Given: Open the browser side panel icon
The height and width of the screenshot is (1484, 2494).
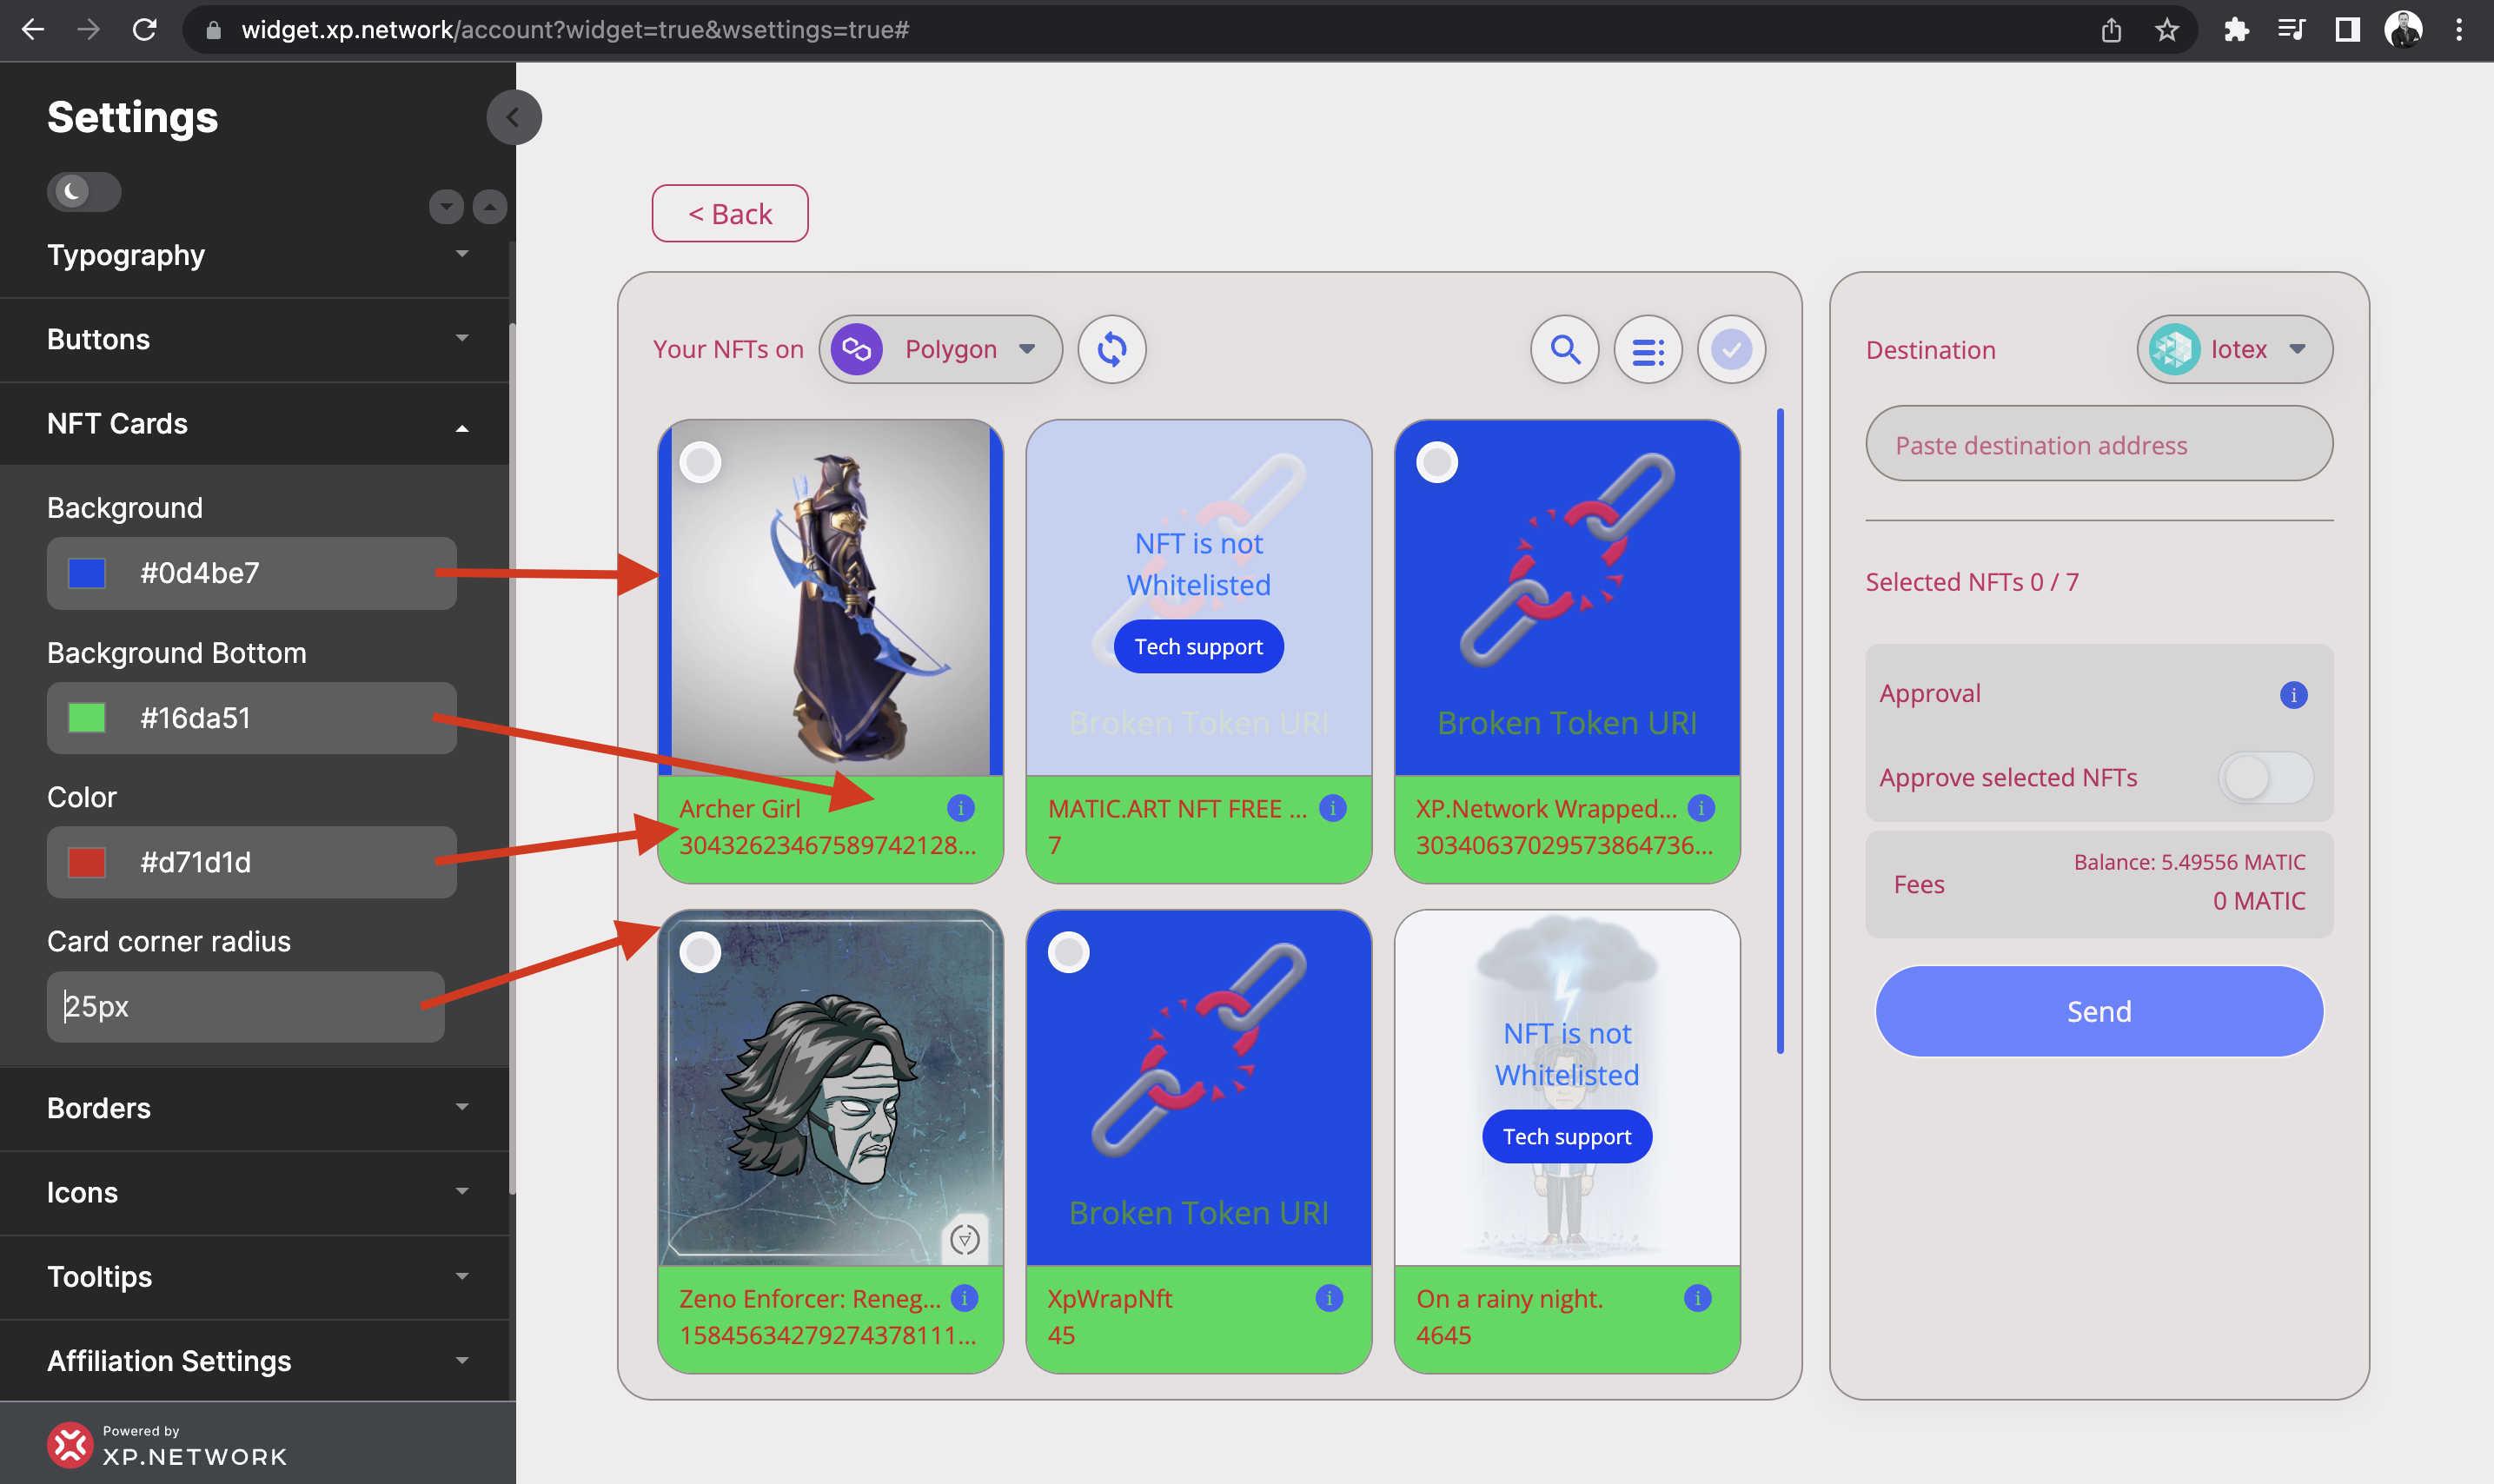Looking at the screenshot, I should pyautogui.click(x=2347, y=30).
